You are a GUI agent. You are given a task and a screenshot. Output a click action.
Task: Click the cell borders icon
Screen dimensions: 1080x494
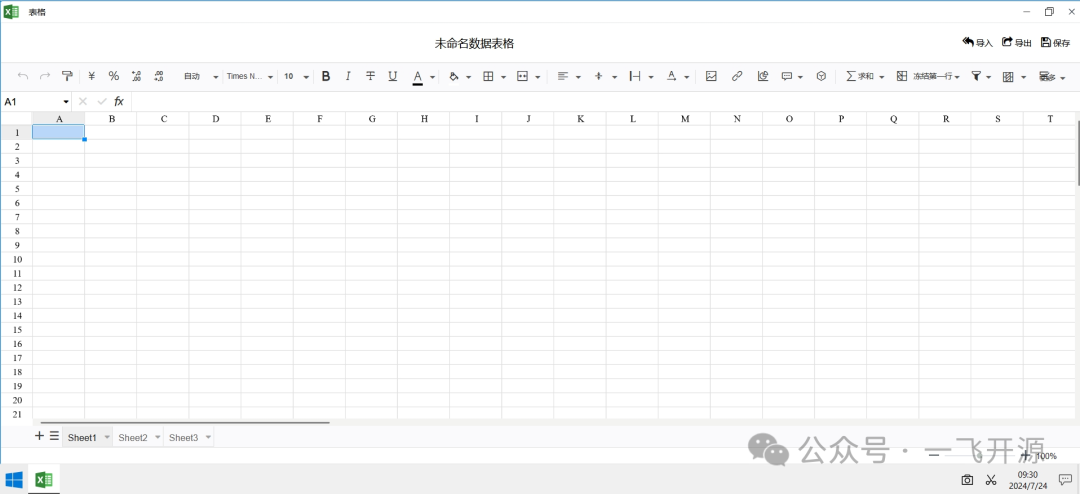[488, 76]
